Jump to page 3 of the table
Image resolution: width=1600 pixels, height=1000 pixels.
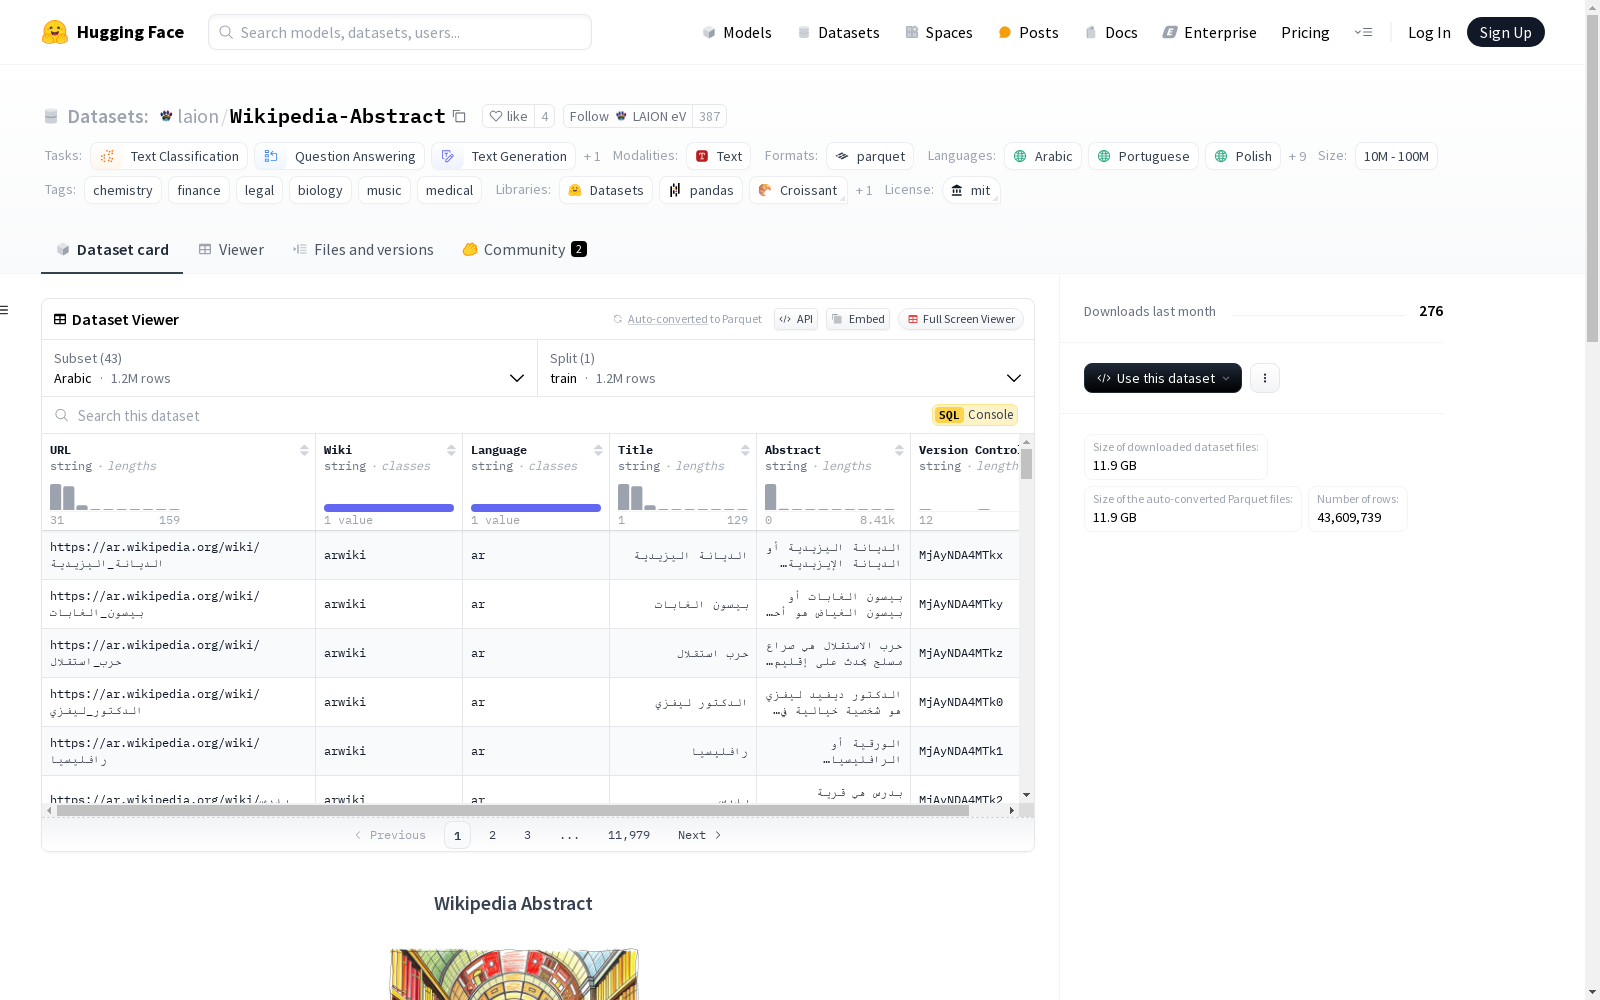tap(527, 835)
